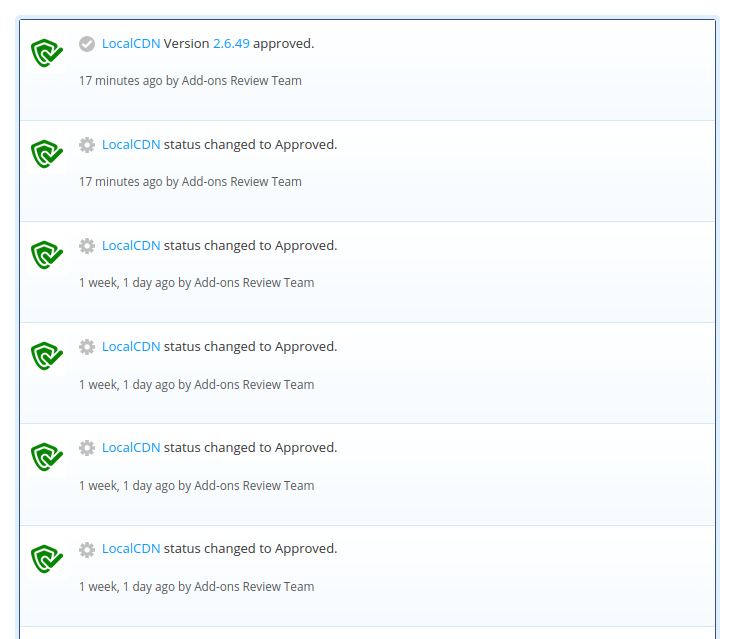Click the gray checkmark icon beside Version 2.6.49
The height and width of the screenshot is (639, 735).
point(87,44)
